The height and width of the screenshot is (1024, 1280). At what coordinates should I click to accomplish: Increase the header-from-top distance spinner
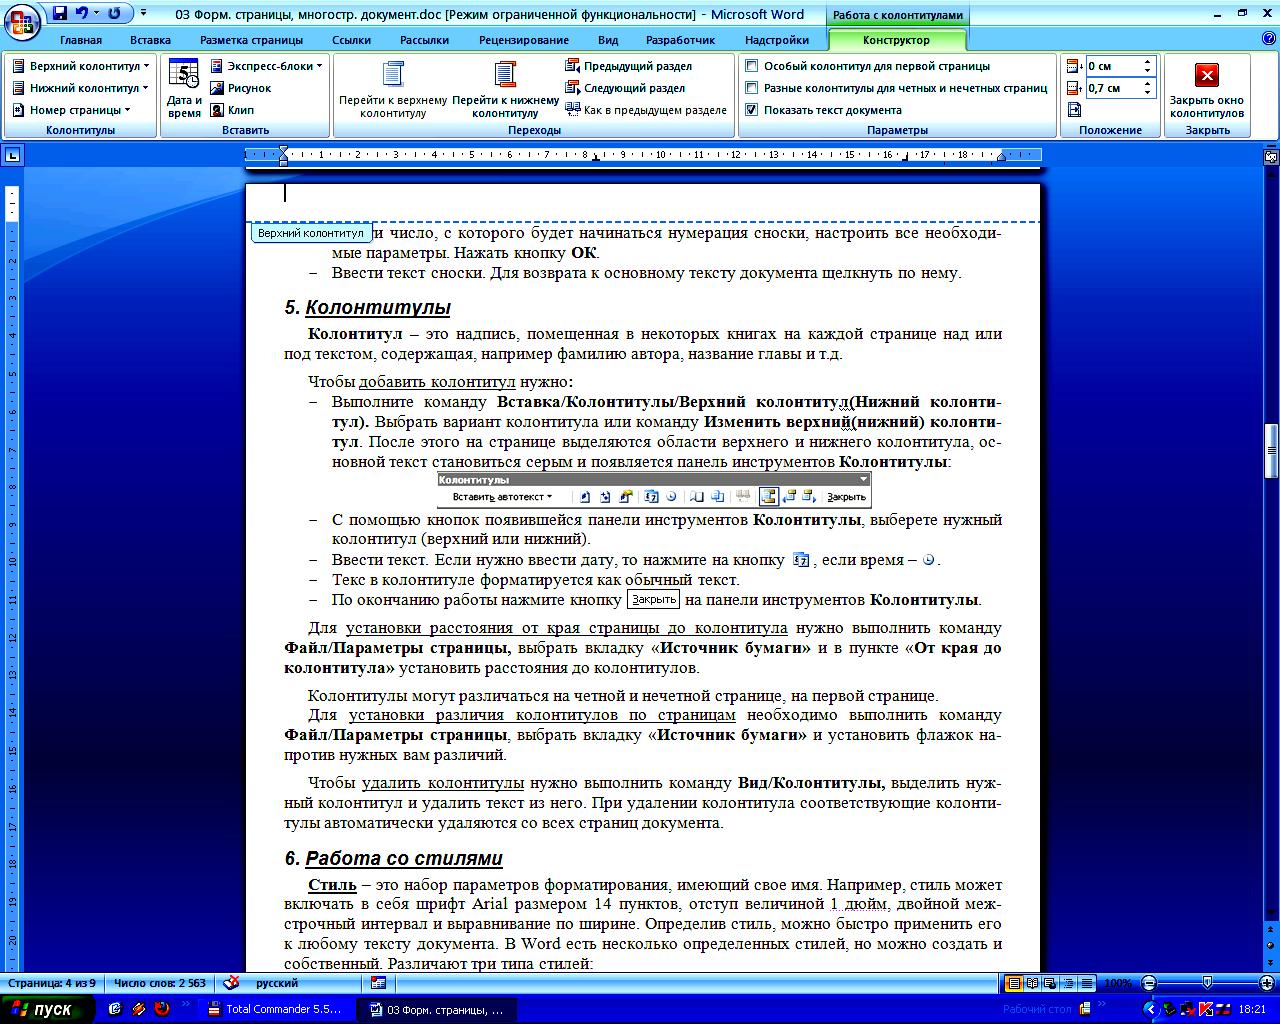pyautogui.click(x=1148, y=62)
